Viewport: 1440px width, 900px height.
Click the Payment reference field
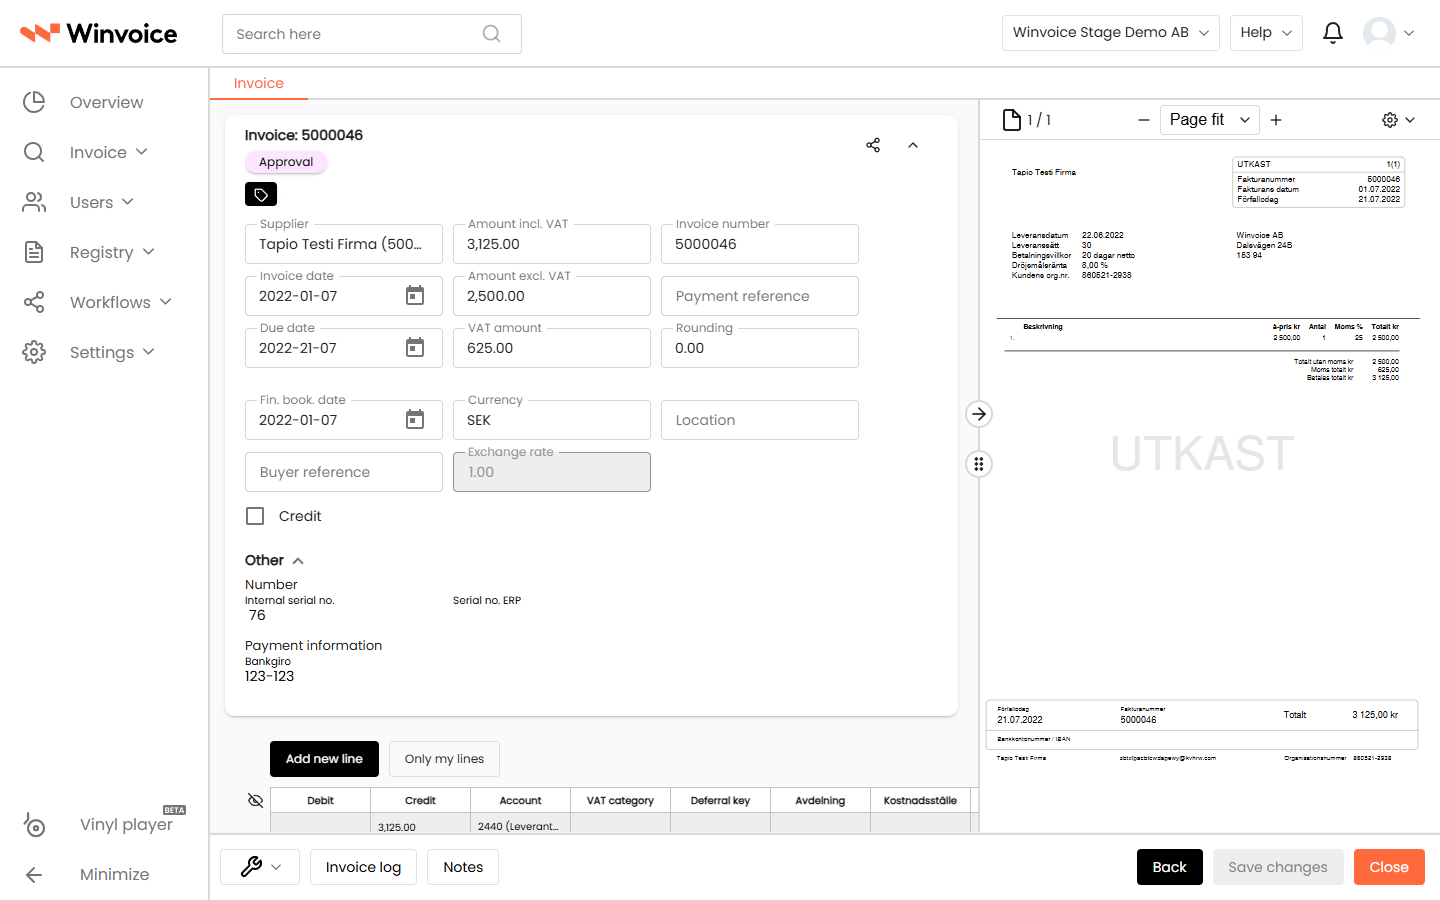point(760,296)
